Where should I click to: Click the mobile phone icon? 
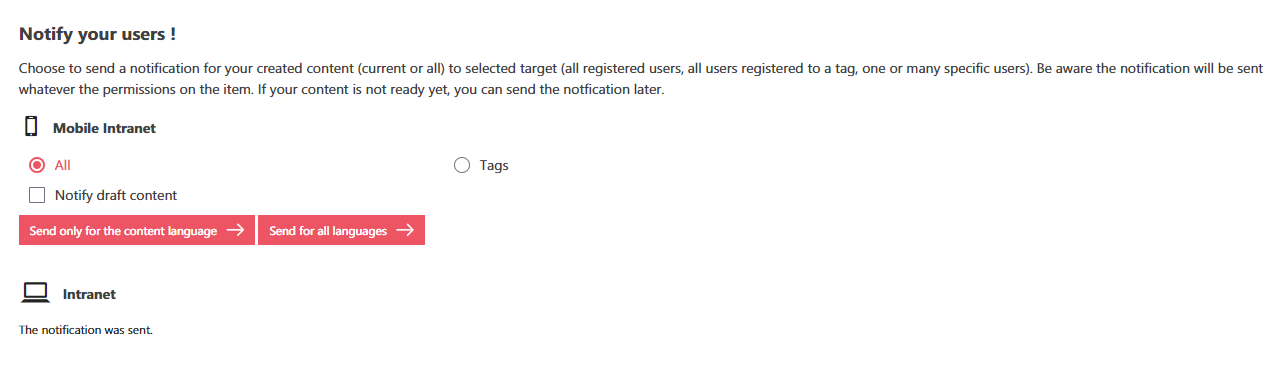tap(31, 126)
